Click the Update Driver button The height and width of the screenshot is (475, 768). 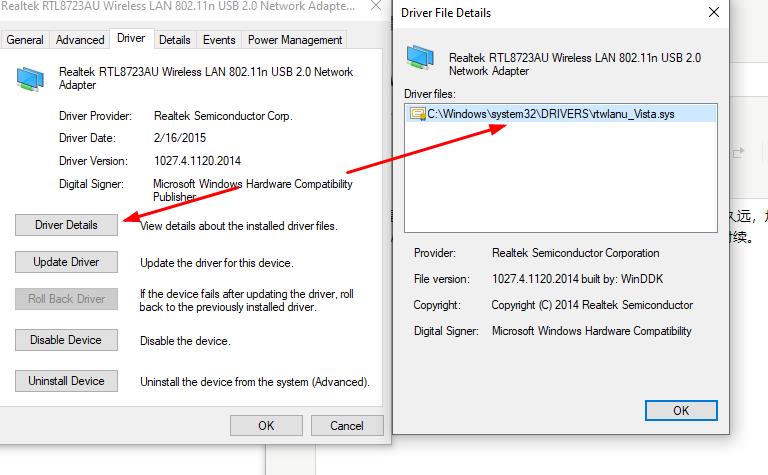tap(66, 262)
